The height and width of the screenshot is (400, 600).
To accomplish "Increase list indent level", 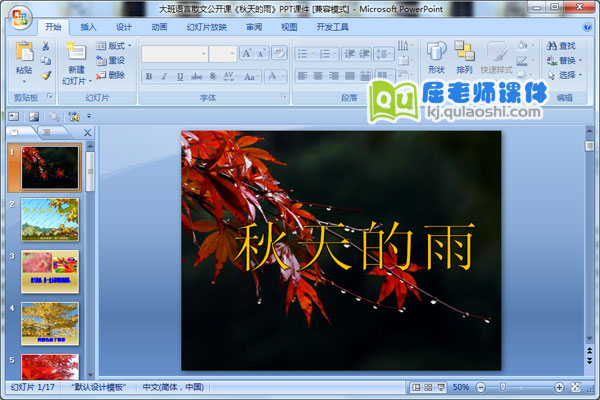I will tap(364, 54).
